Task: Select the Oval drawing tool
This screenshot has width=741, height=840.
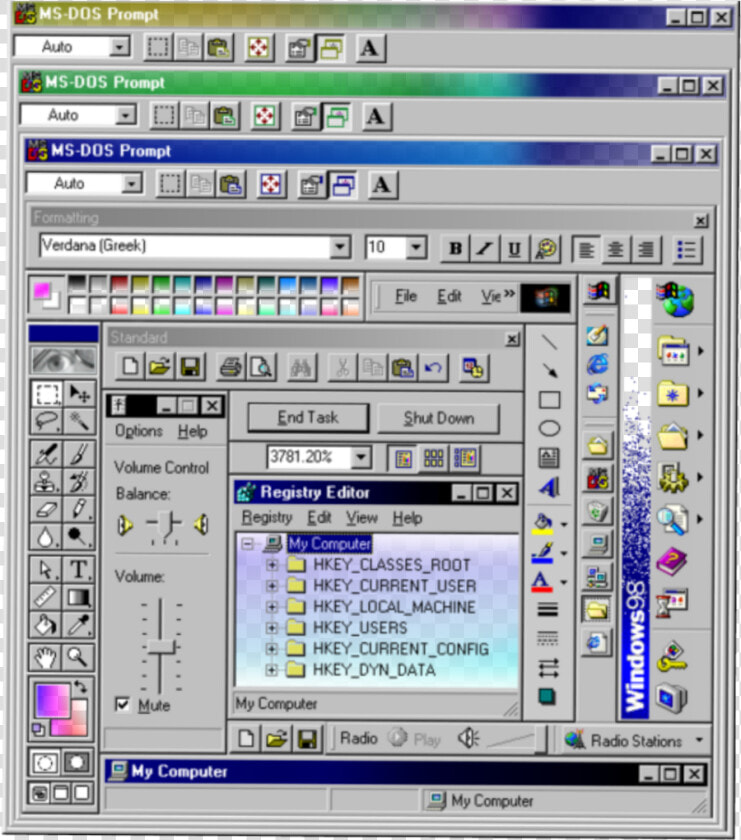Action: point(549,428)
